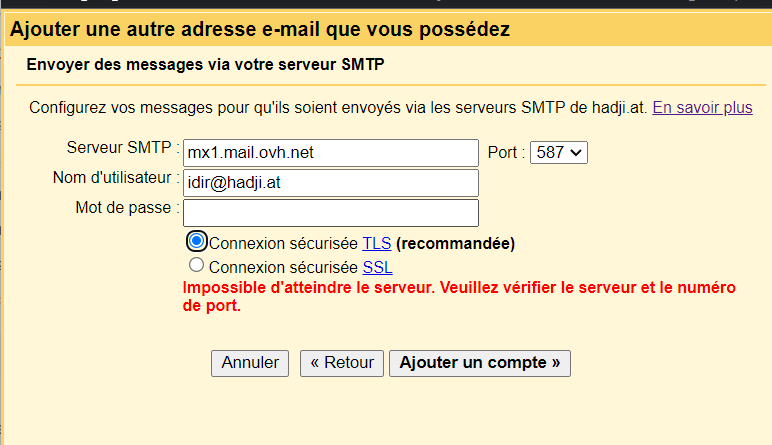Go back with the « Retour button
The width and height of the screenshot is (772, 445).
pos(342,363)
